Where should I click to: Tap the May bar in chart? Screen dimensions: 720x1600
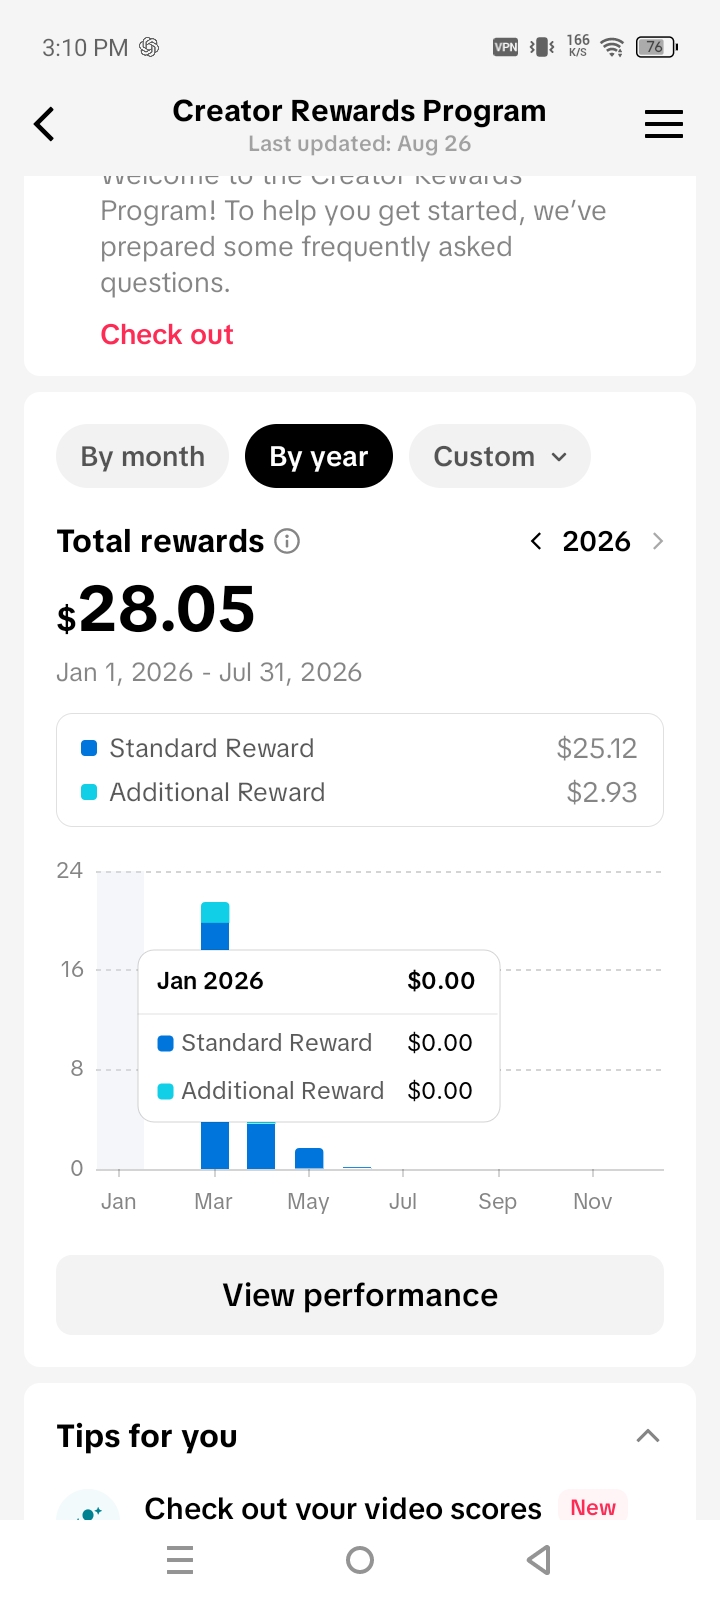[309, 1158]
